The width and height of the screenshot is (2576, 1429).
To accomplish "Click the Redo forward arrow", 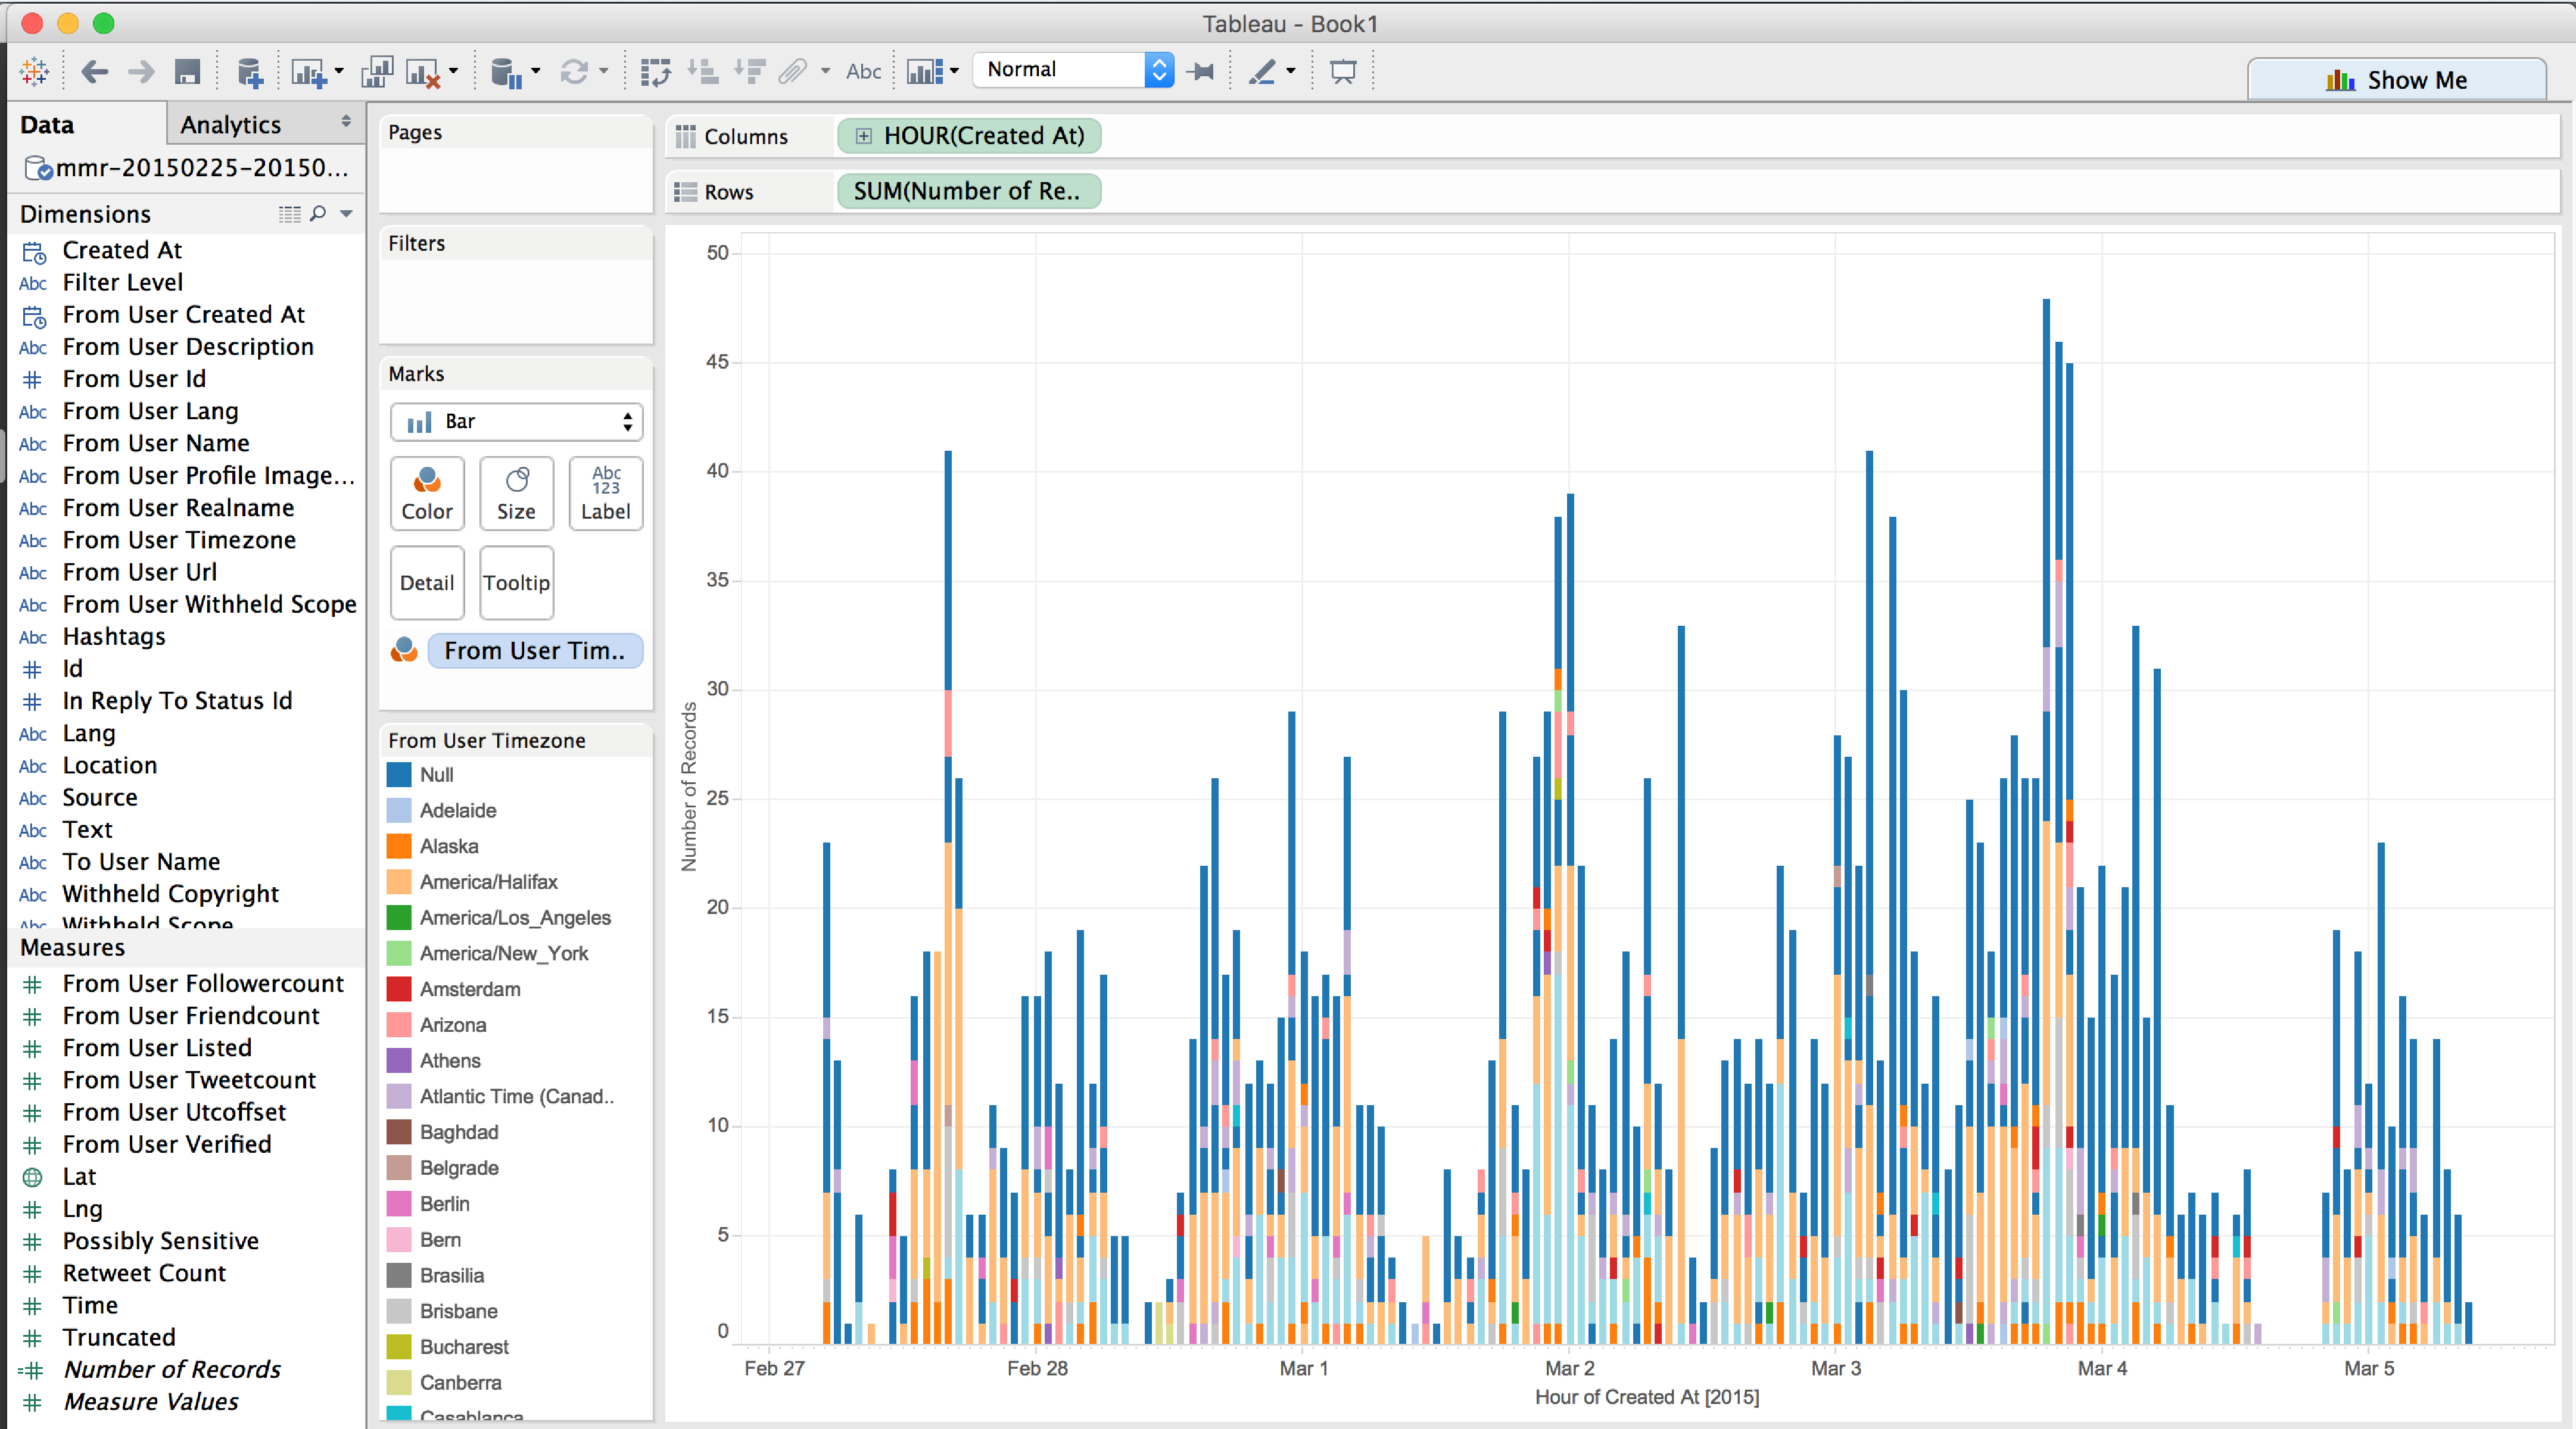I will 141,72.
